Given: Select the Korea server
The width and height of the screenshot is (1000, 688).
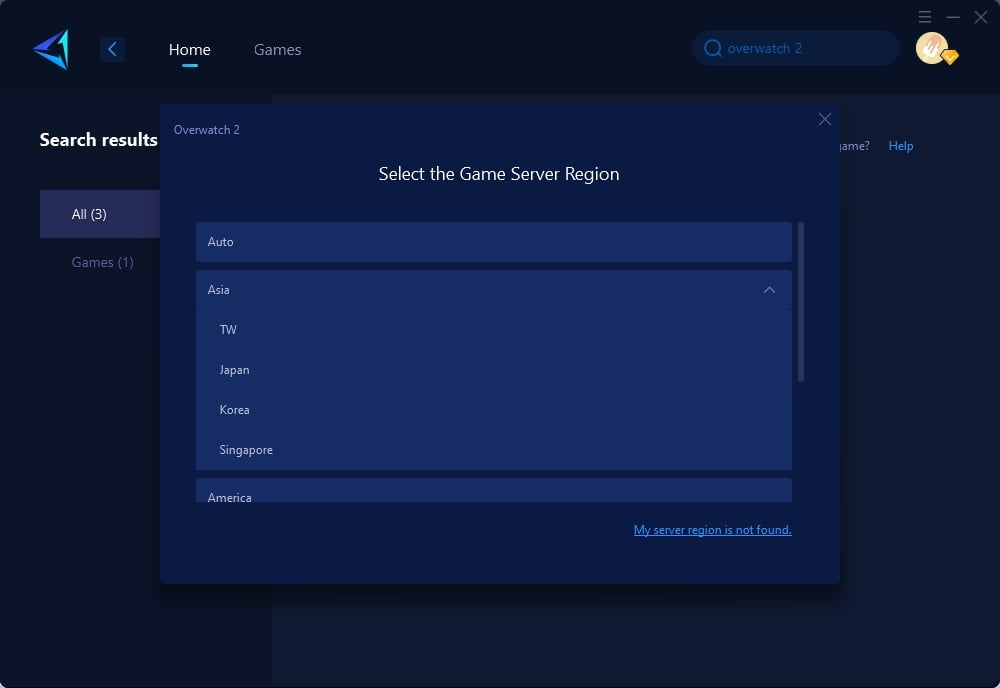Looking at the screenshot, I should pyautogui.click(x=494, y=410).
